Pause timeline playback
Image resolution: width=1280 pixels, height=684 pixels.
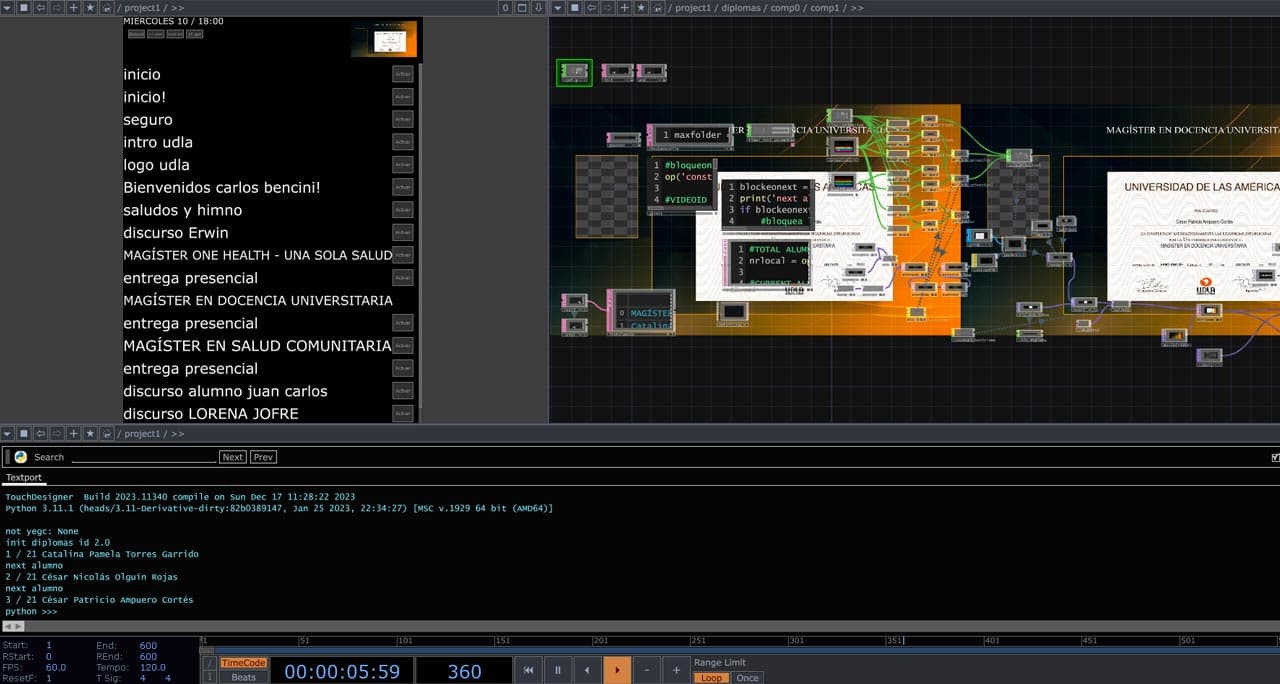point(558,670)
